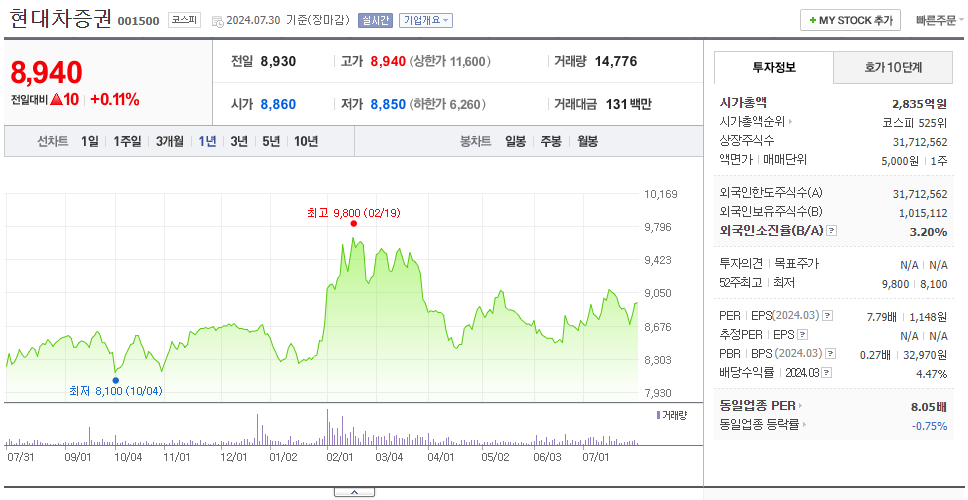This screenshot has height=500, width=968.
Task: Expand the 빠른주문 dropdown
Action: tap(940, 20)
